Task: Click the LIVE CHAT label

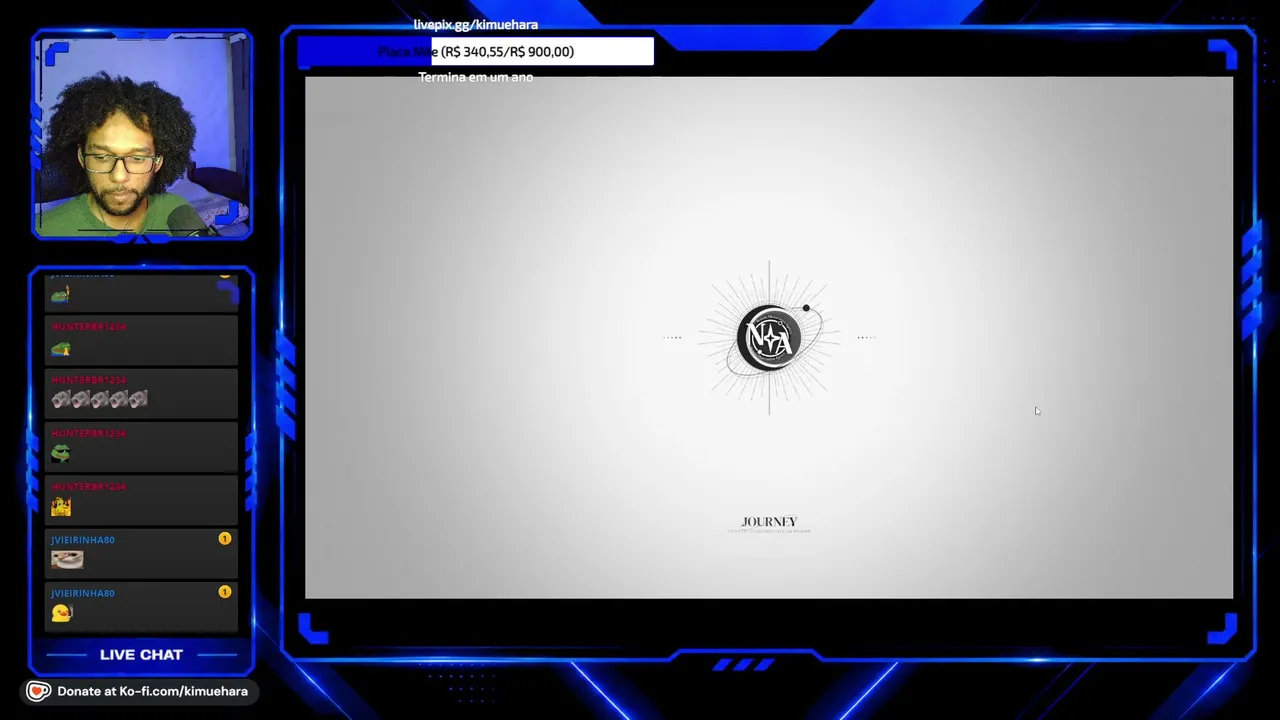Action: pyautogui.click(x=141, y=655)
